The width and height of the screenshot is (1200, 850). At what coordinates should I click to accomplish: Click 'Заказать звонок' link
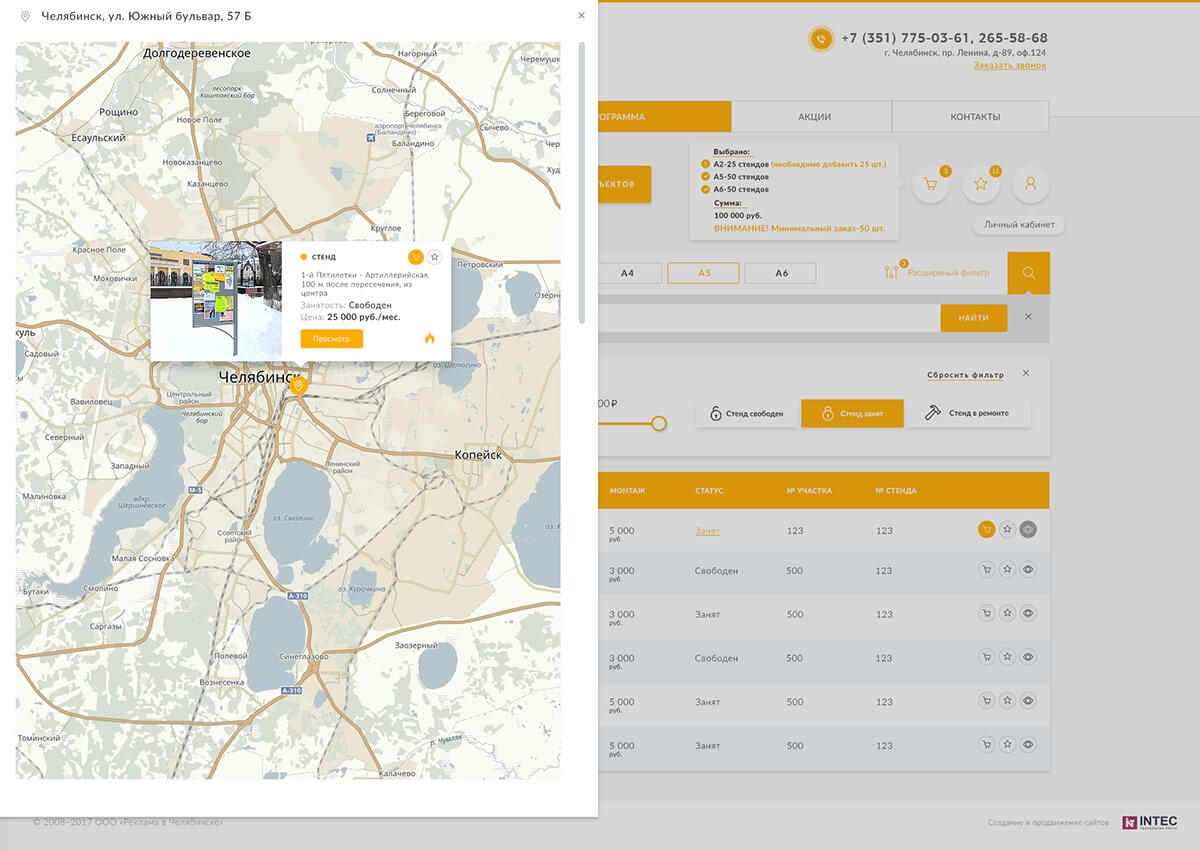pos(1010,66)
